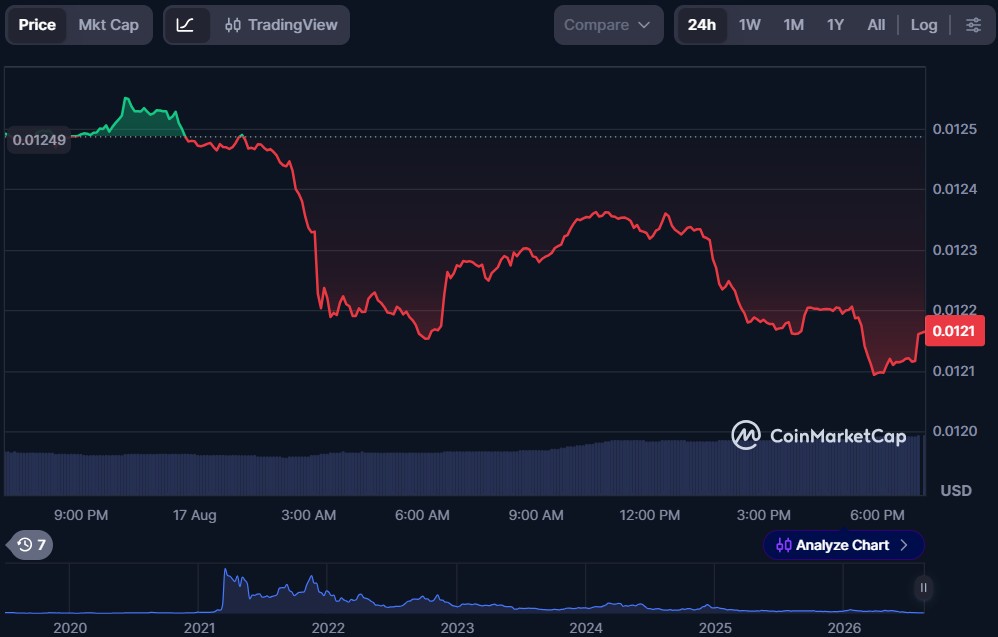Set time range to 24h
998x637 pixels.
[702, 25]
